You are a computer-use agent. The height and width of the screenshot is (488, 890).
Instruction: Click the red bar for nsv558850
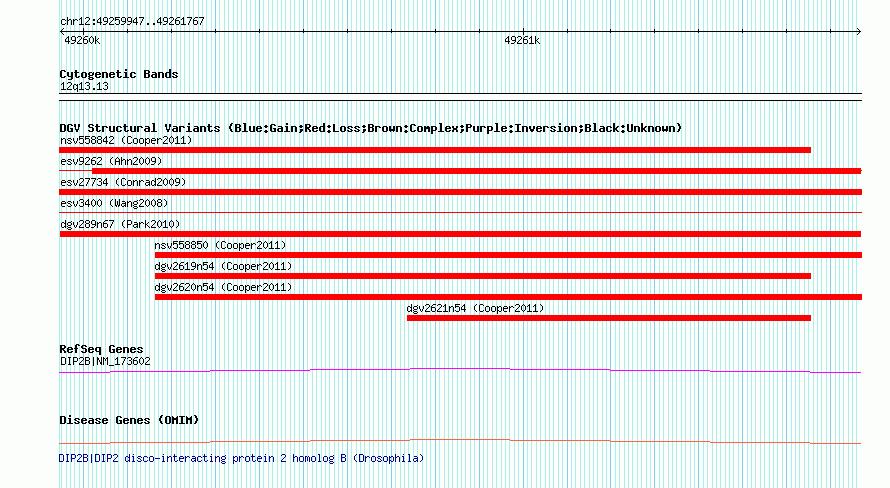click(x=508, y=255)
